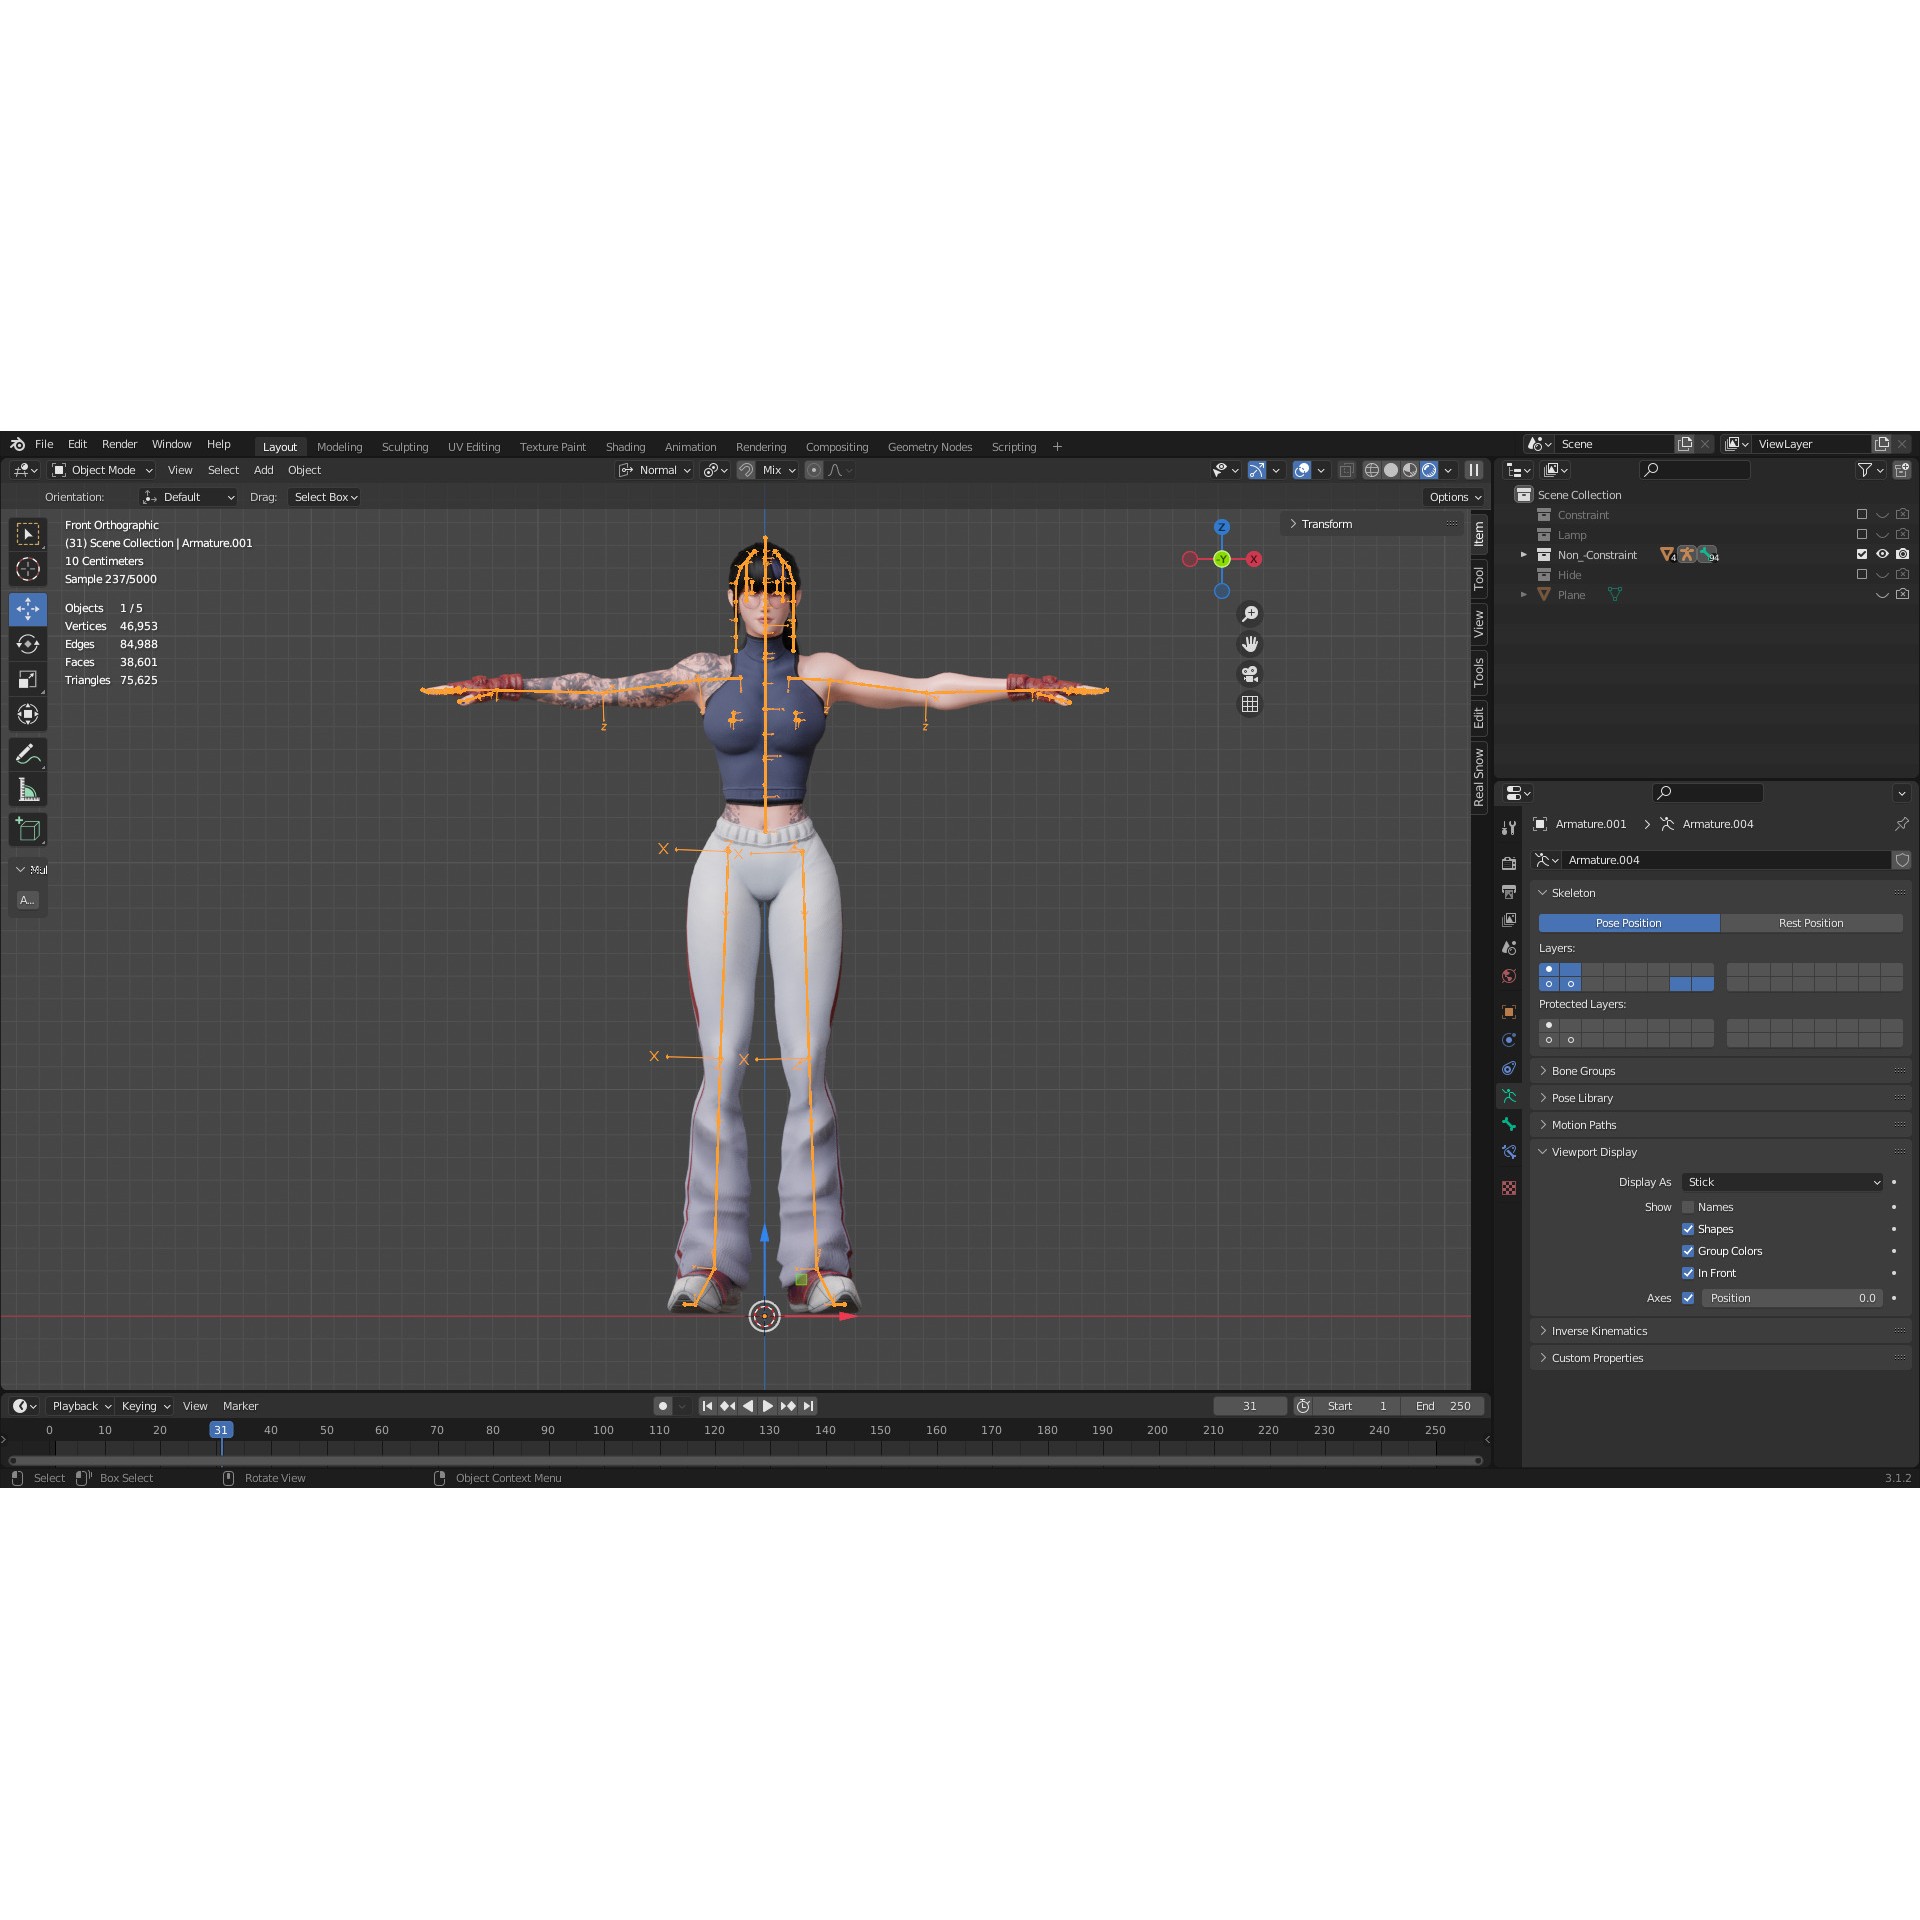Open the File menu
This screenshot has height=1920, width=1920.
[x=44, y=444]
